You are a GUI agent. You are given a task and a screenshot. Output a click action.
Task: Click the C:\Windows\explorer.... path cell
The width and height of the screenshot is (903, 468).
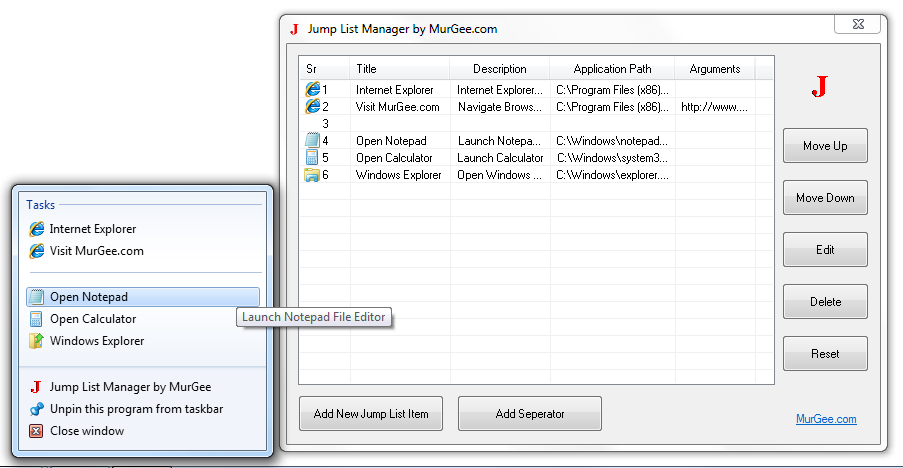coord(612,175)
